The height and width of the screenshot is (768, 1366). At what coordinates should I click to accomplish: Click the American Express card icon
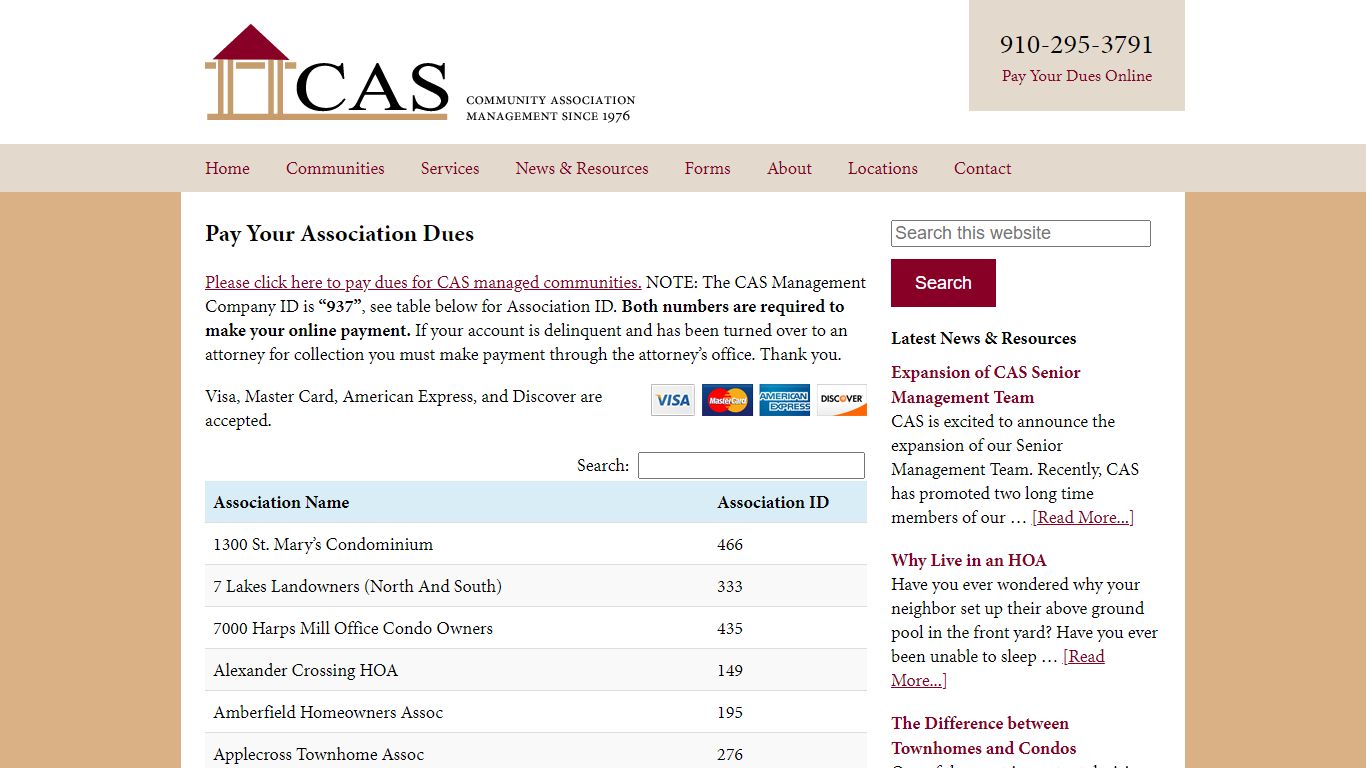[784, 400]
